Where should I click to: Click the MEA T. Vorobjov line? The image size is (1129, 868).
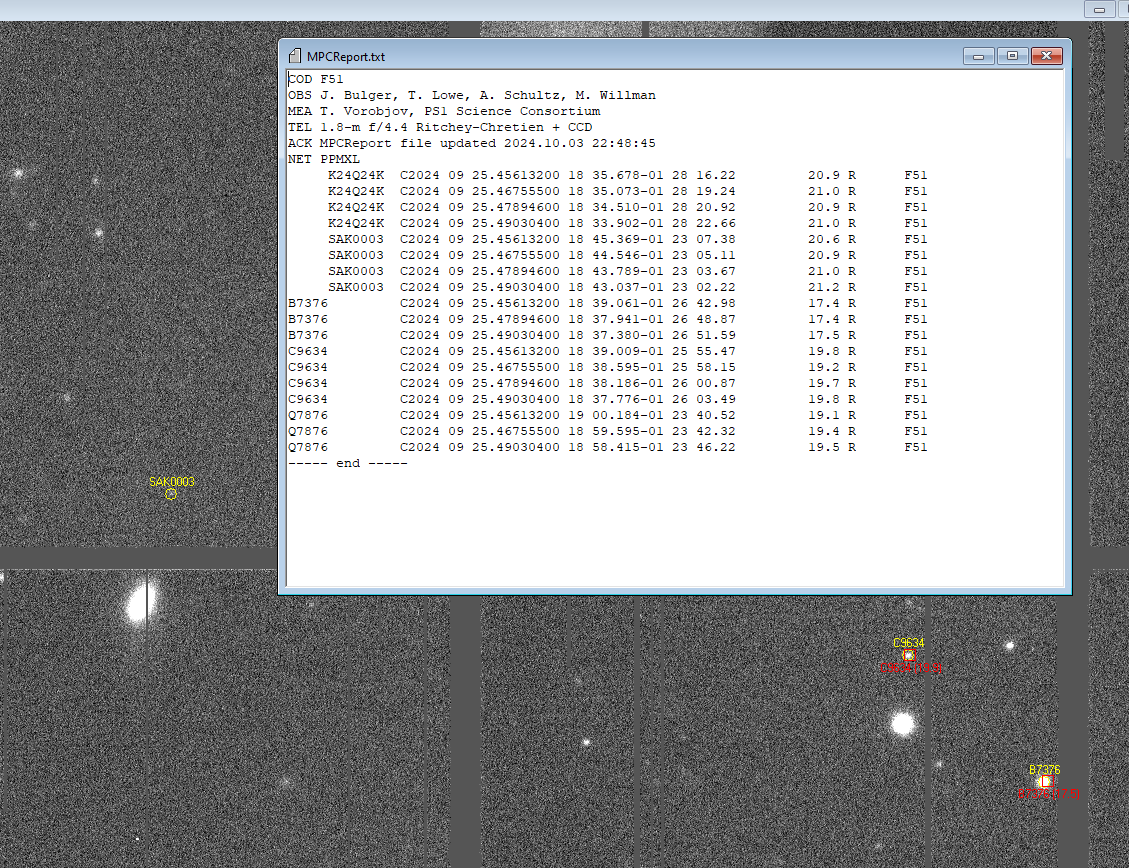tap(444, 111)
